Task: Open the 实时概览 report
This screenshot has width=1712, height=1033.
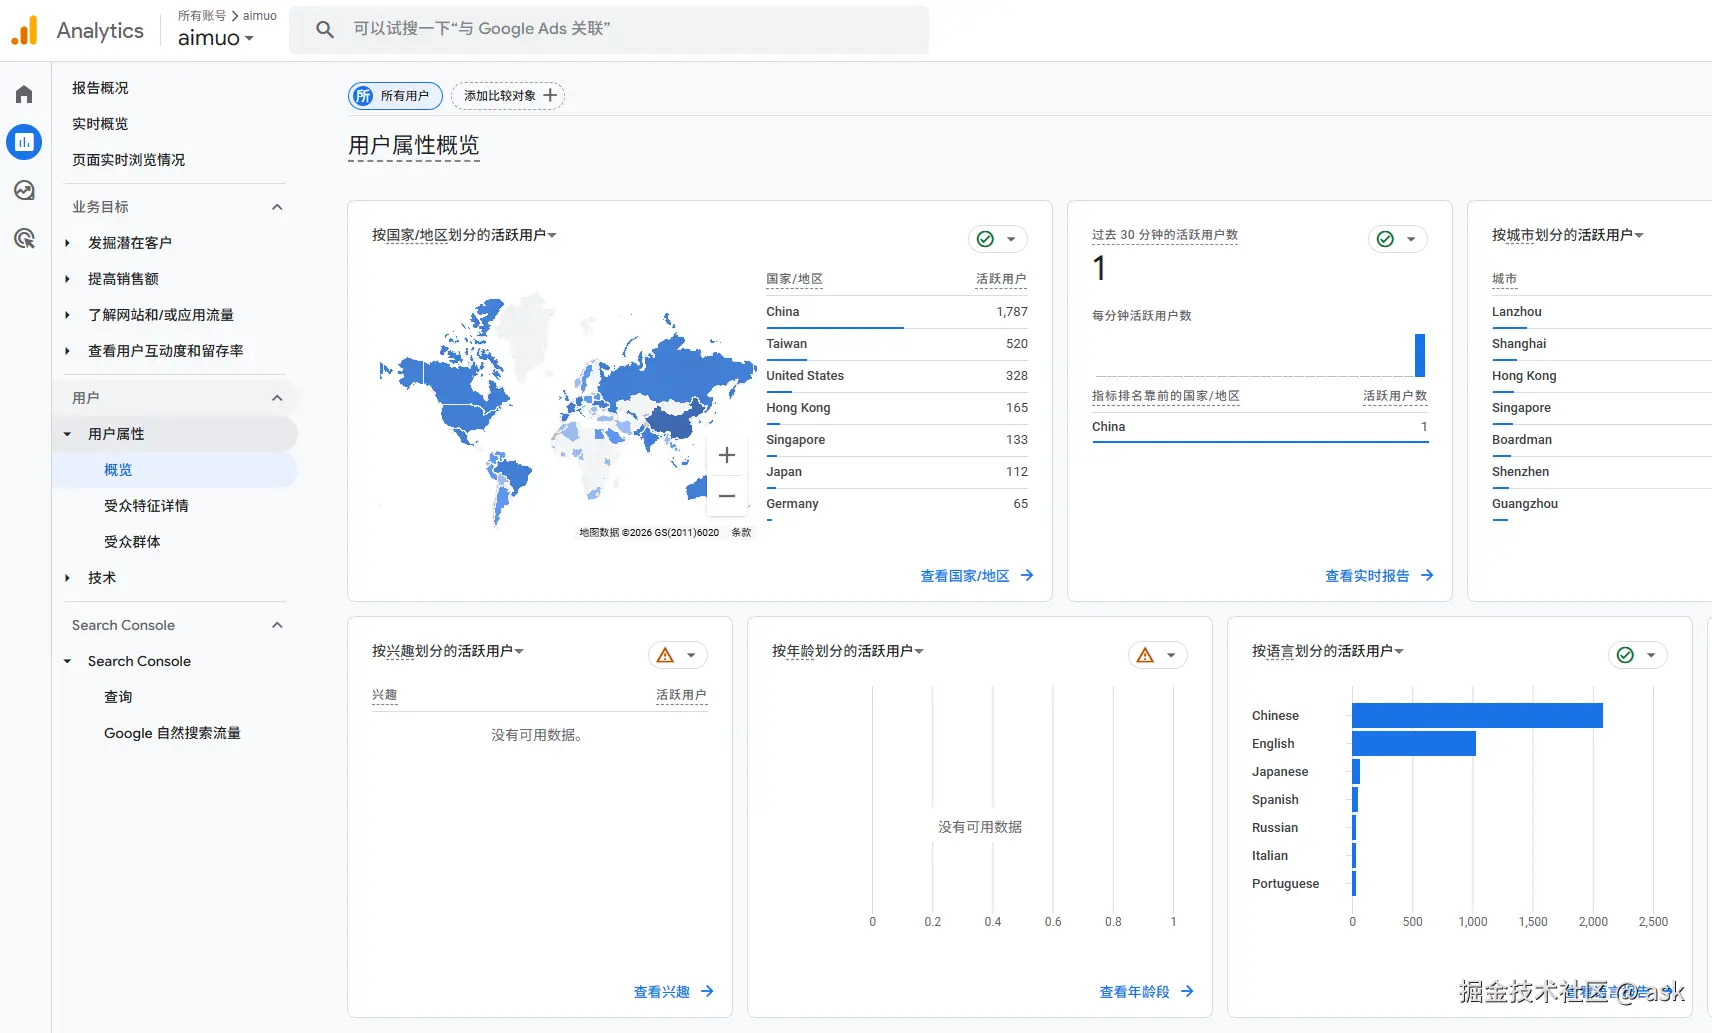Action: [x=99, y=123]
